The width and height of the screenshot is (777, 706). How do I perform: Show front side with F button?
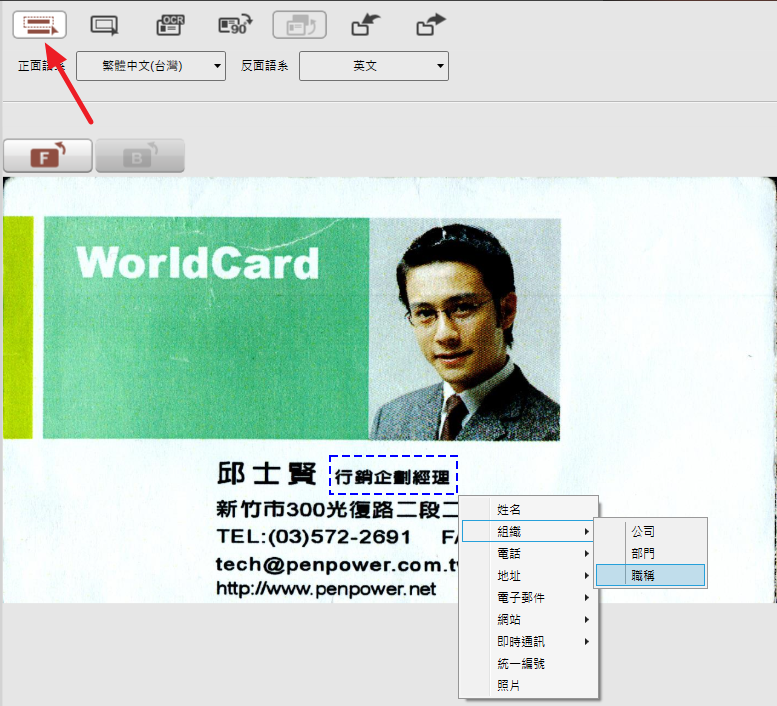(x=48, y=156)
